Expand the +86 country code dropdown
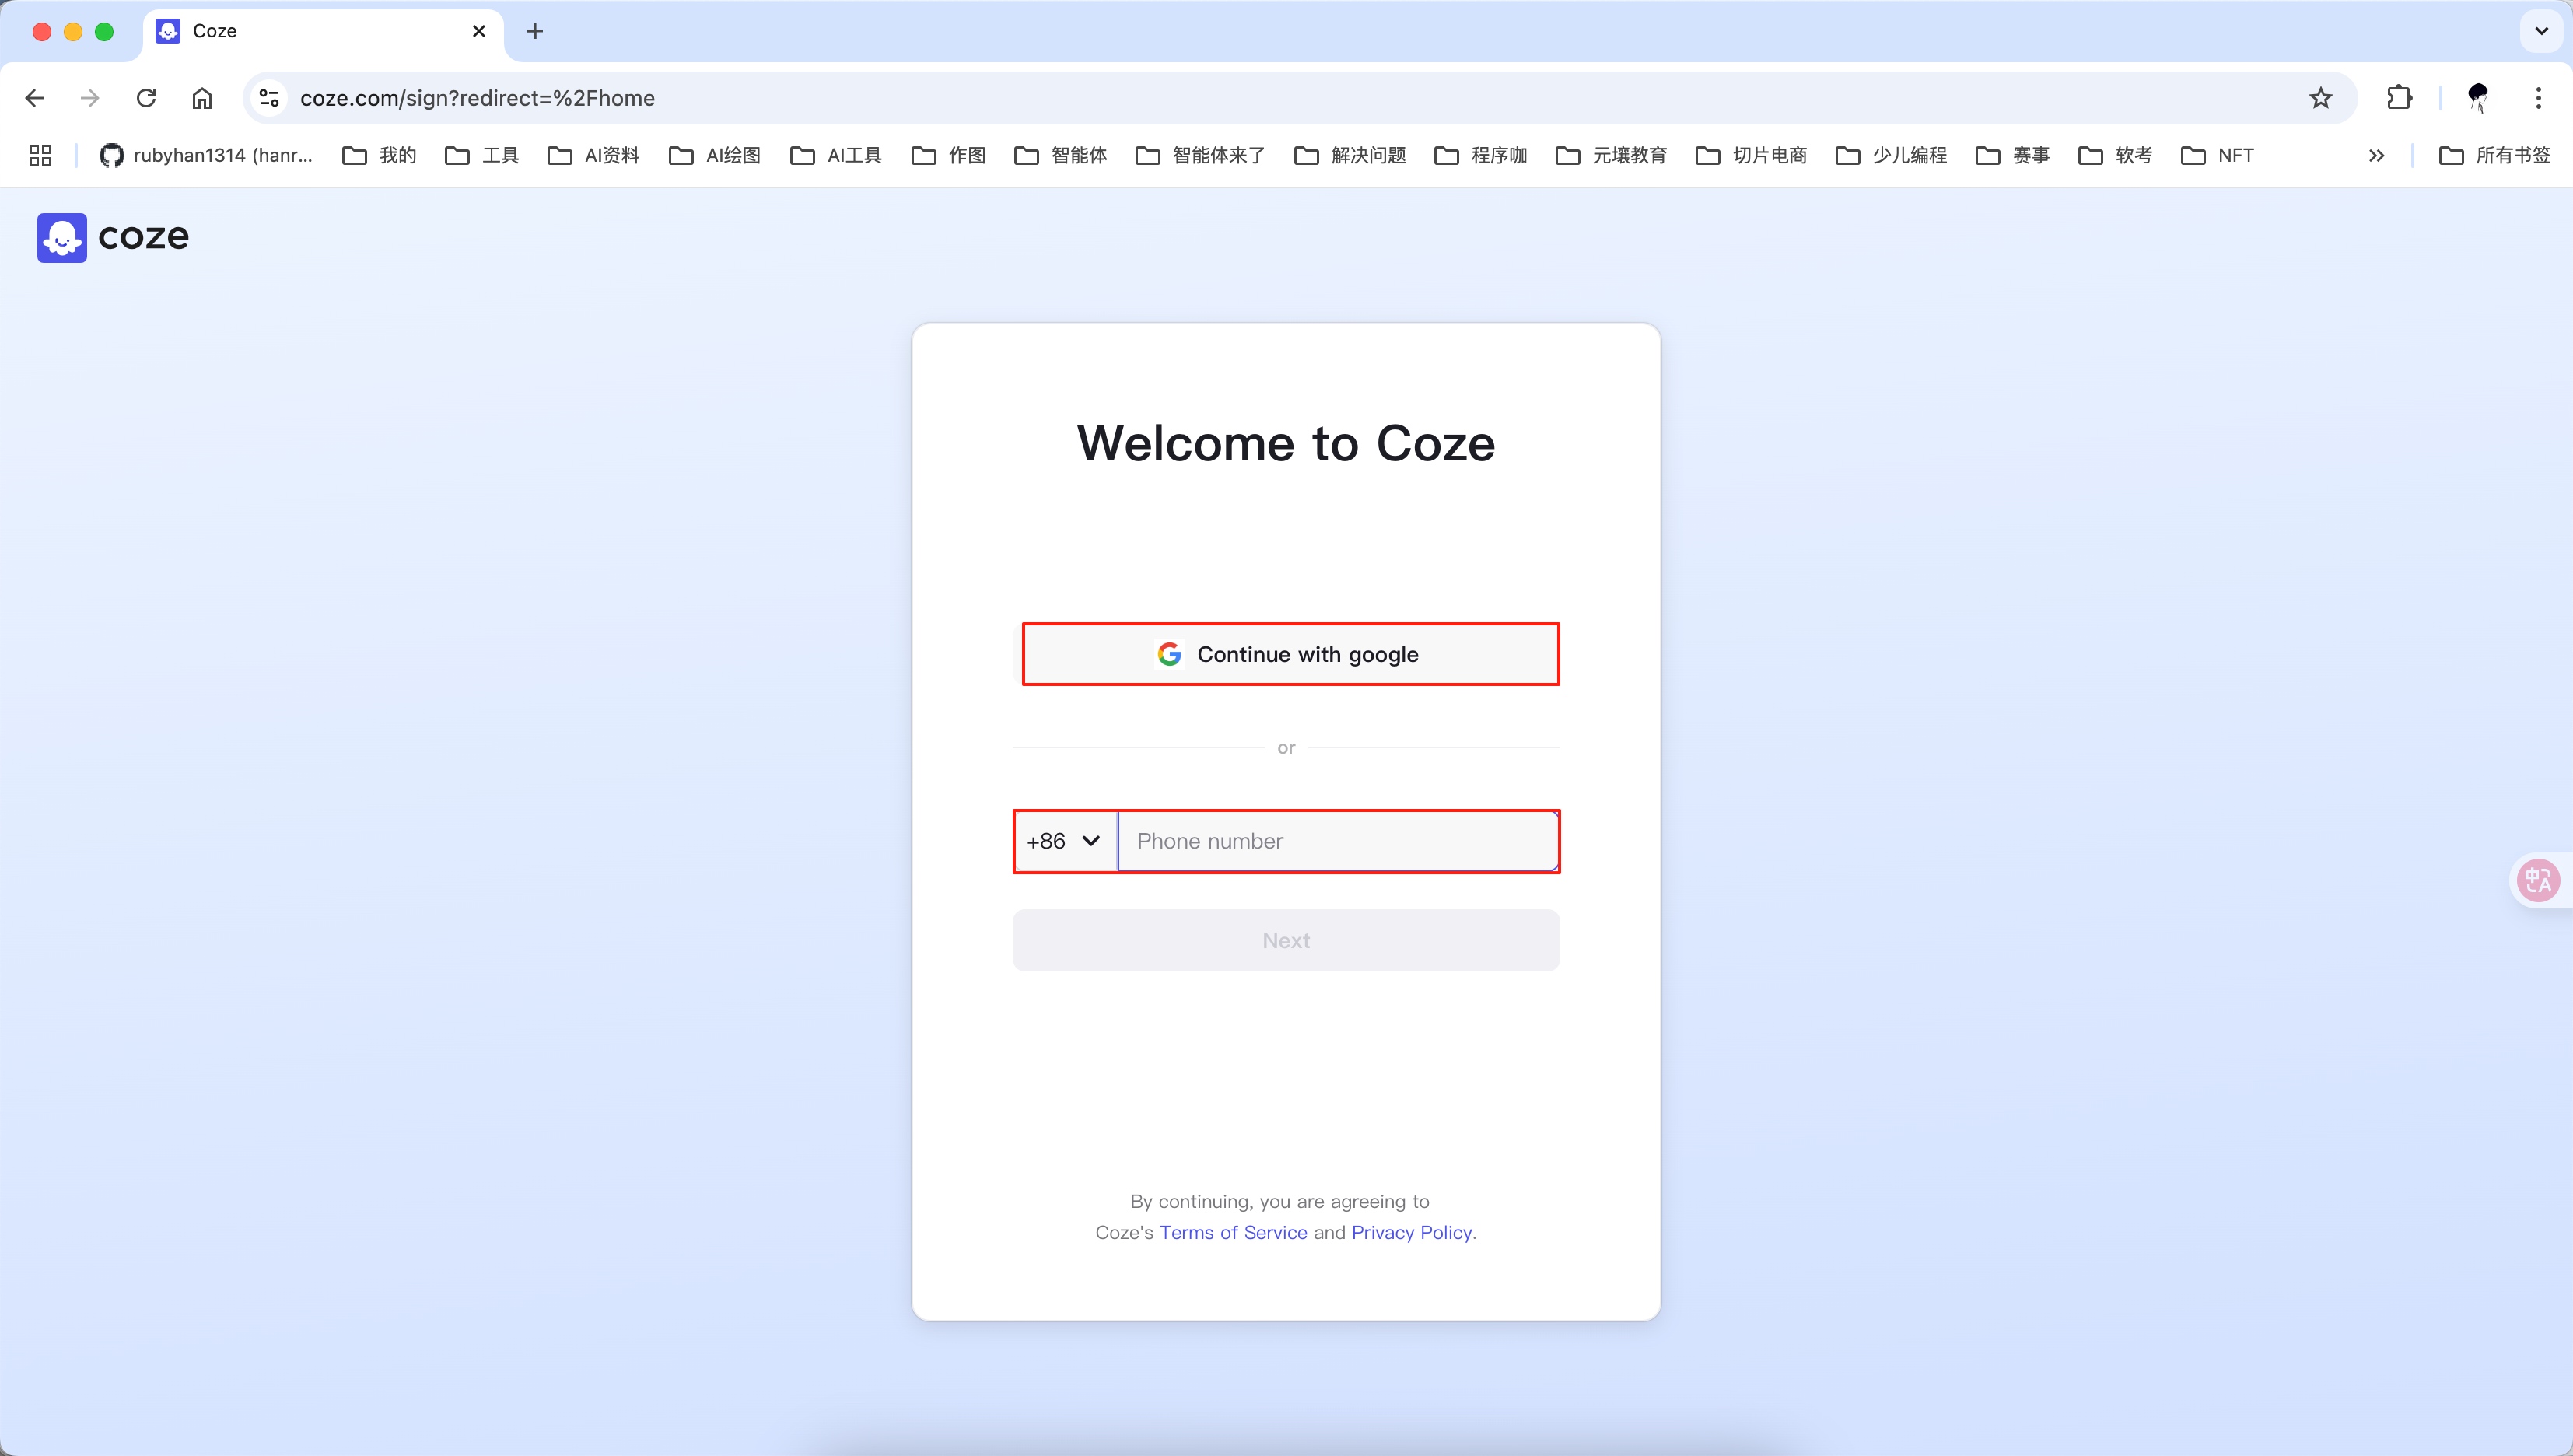Viewport: 2573px width, 1456px height. coord(1065,841)
